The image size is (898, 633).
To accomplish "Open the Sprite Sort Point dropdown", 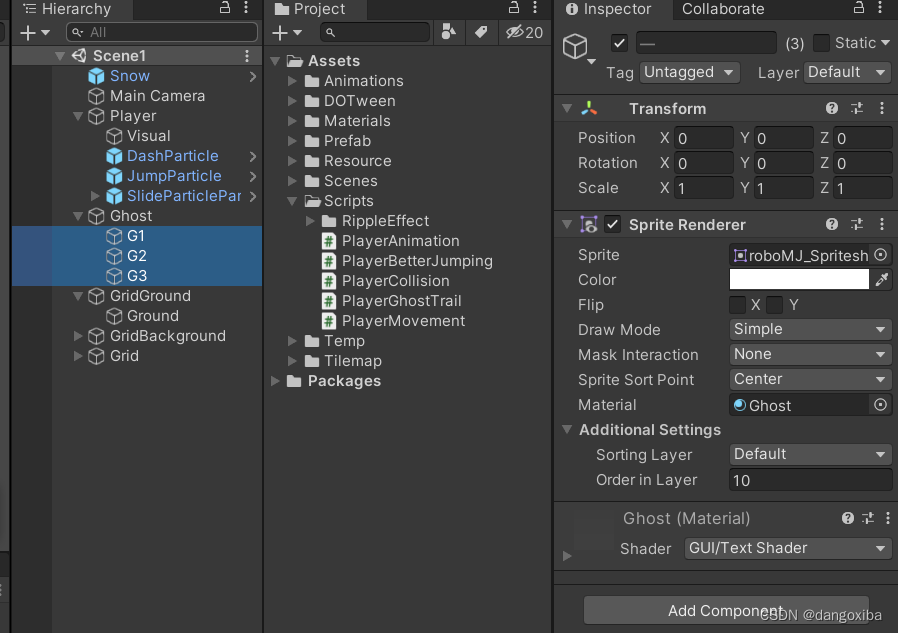I will pos(810,379).
